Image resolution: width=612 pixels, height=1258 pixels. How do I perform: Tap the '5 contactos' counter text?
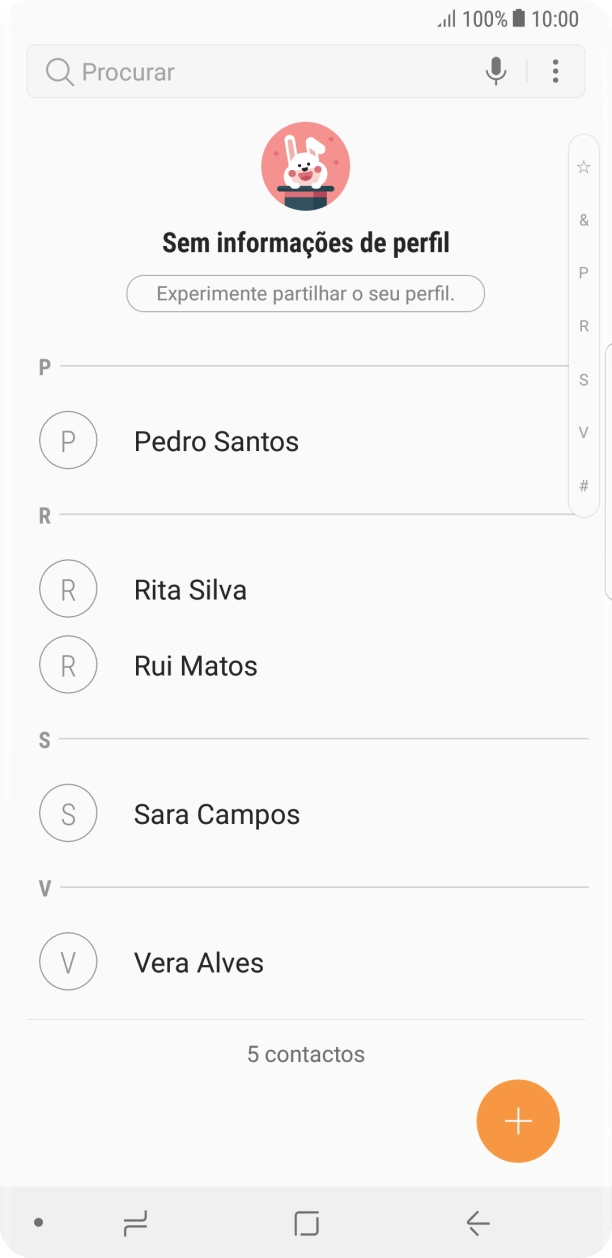(305, 1053)
